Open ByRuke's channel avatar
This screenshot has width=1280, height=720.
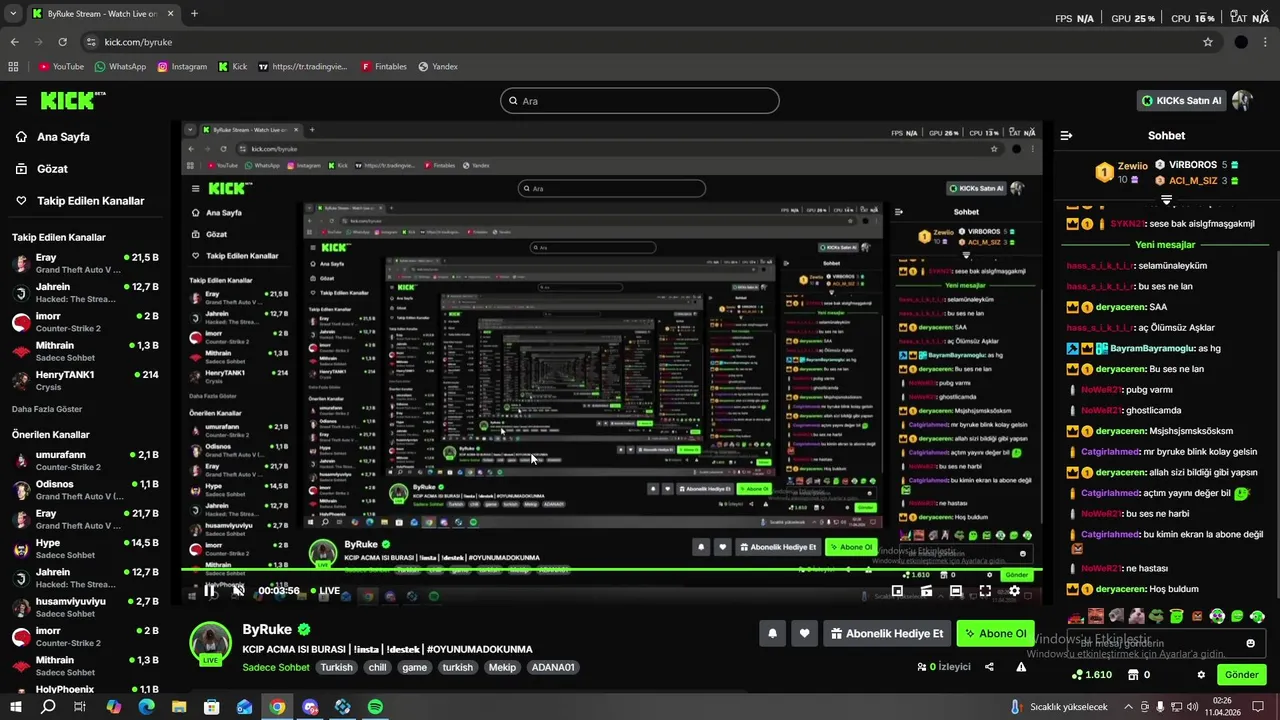click(x=210, y=643)
